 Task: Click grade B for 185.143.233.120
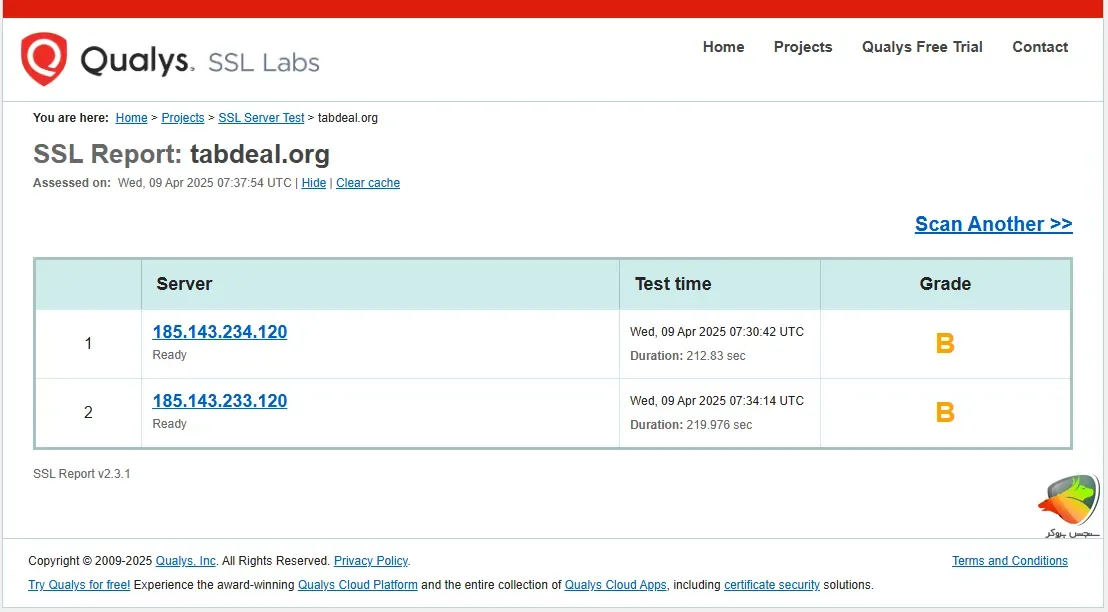(945, 412)
